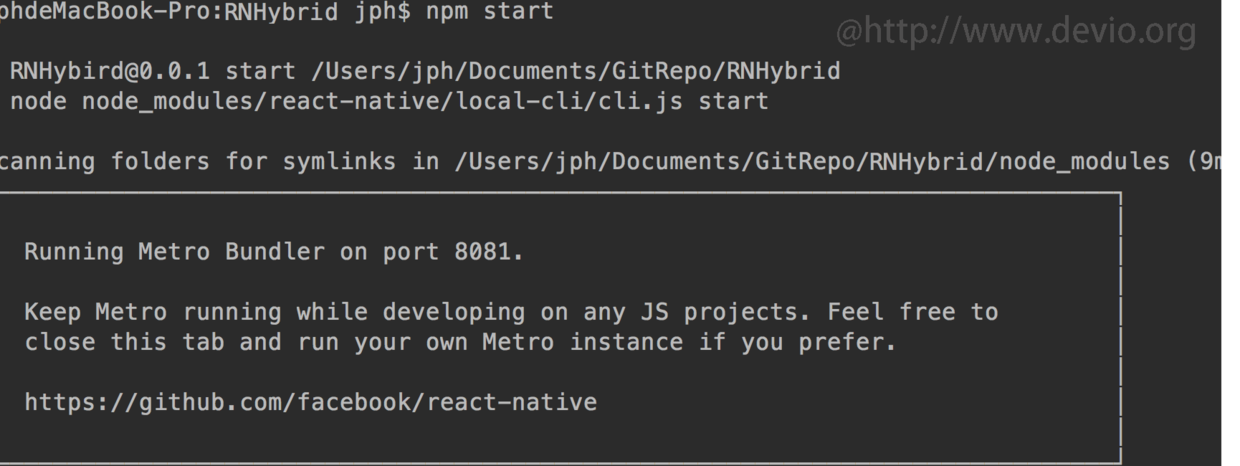Click the 'npm start' command prompt line

click(276, 14)
